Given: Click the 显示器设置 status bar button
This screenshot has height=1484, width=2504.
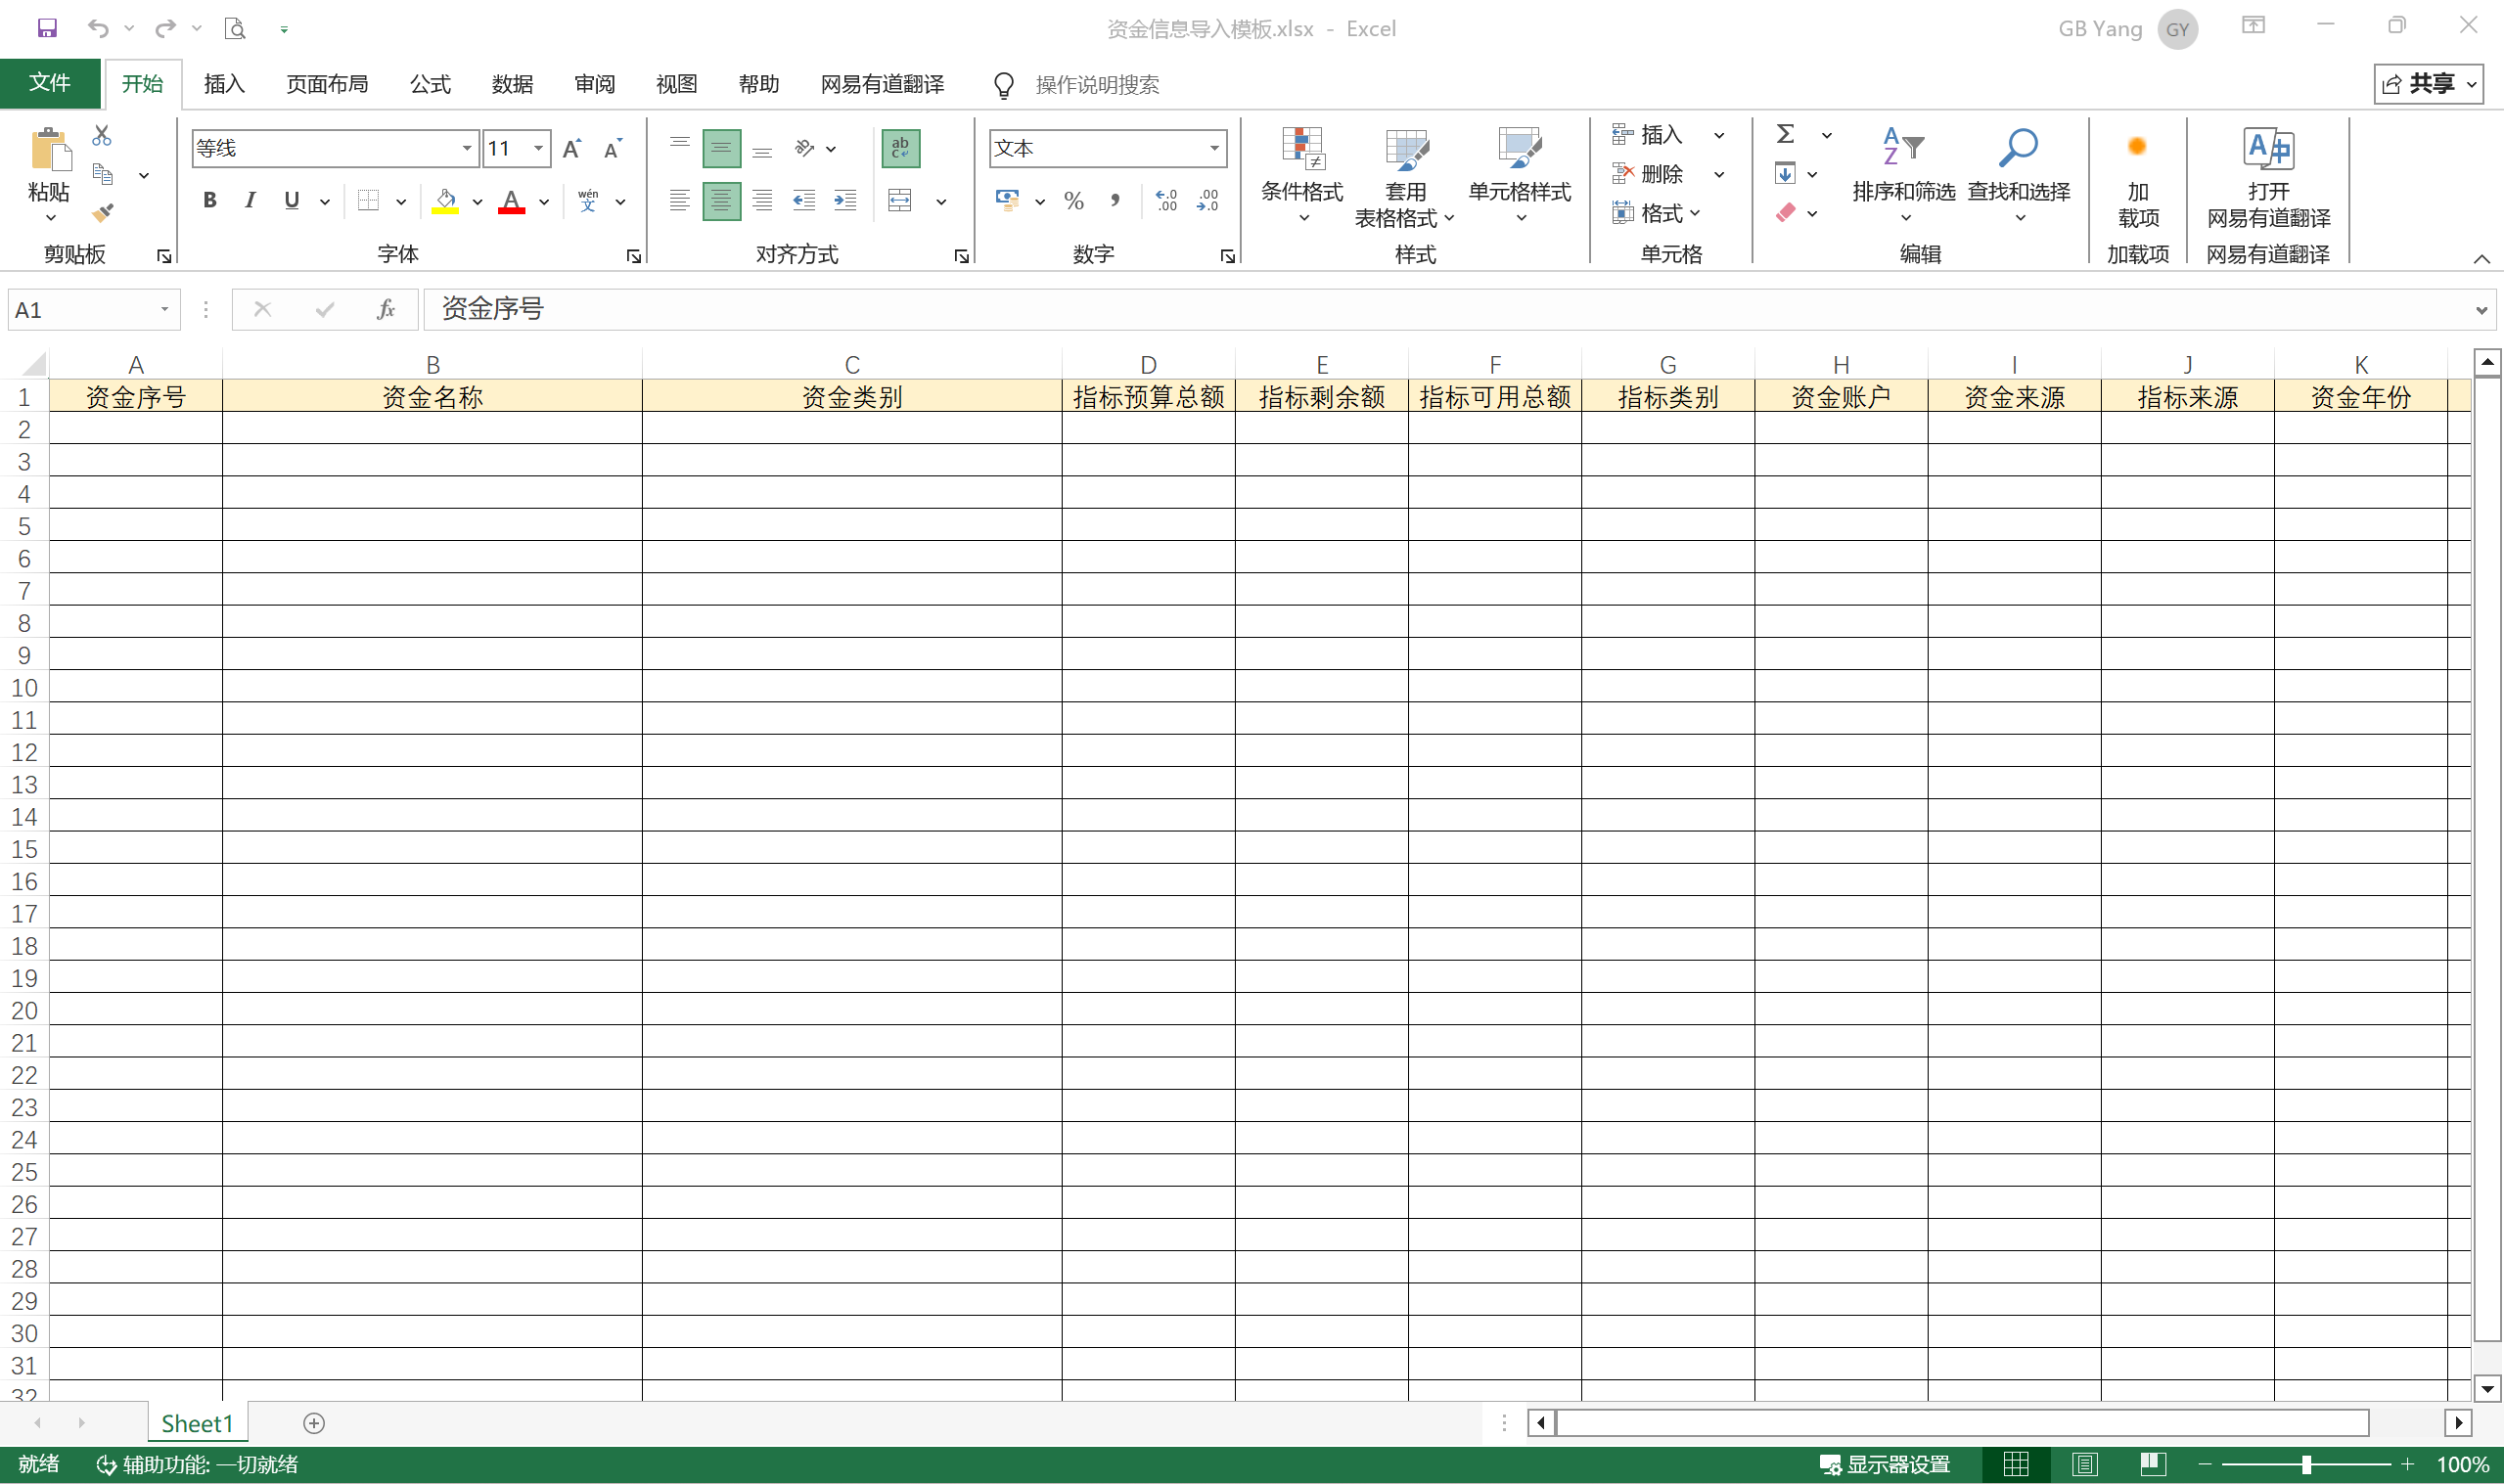Looking at the screenshot, I should click(x=1885, y=1465).
